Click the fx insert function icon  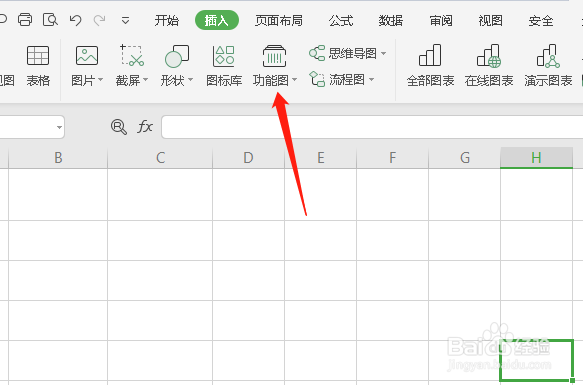click(x=145, y=127)
